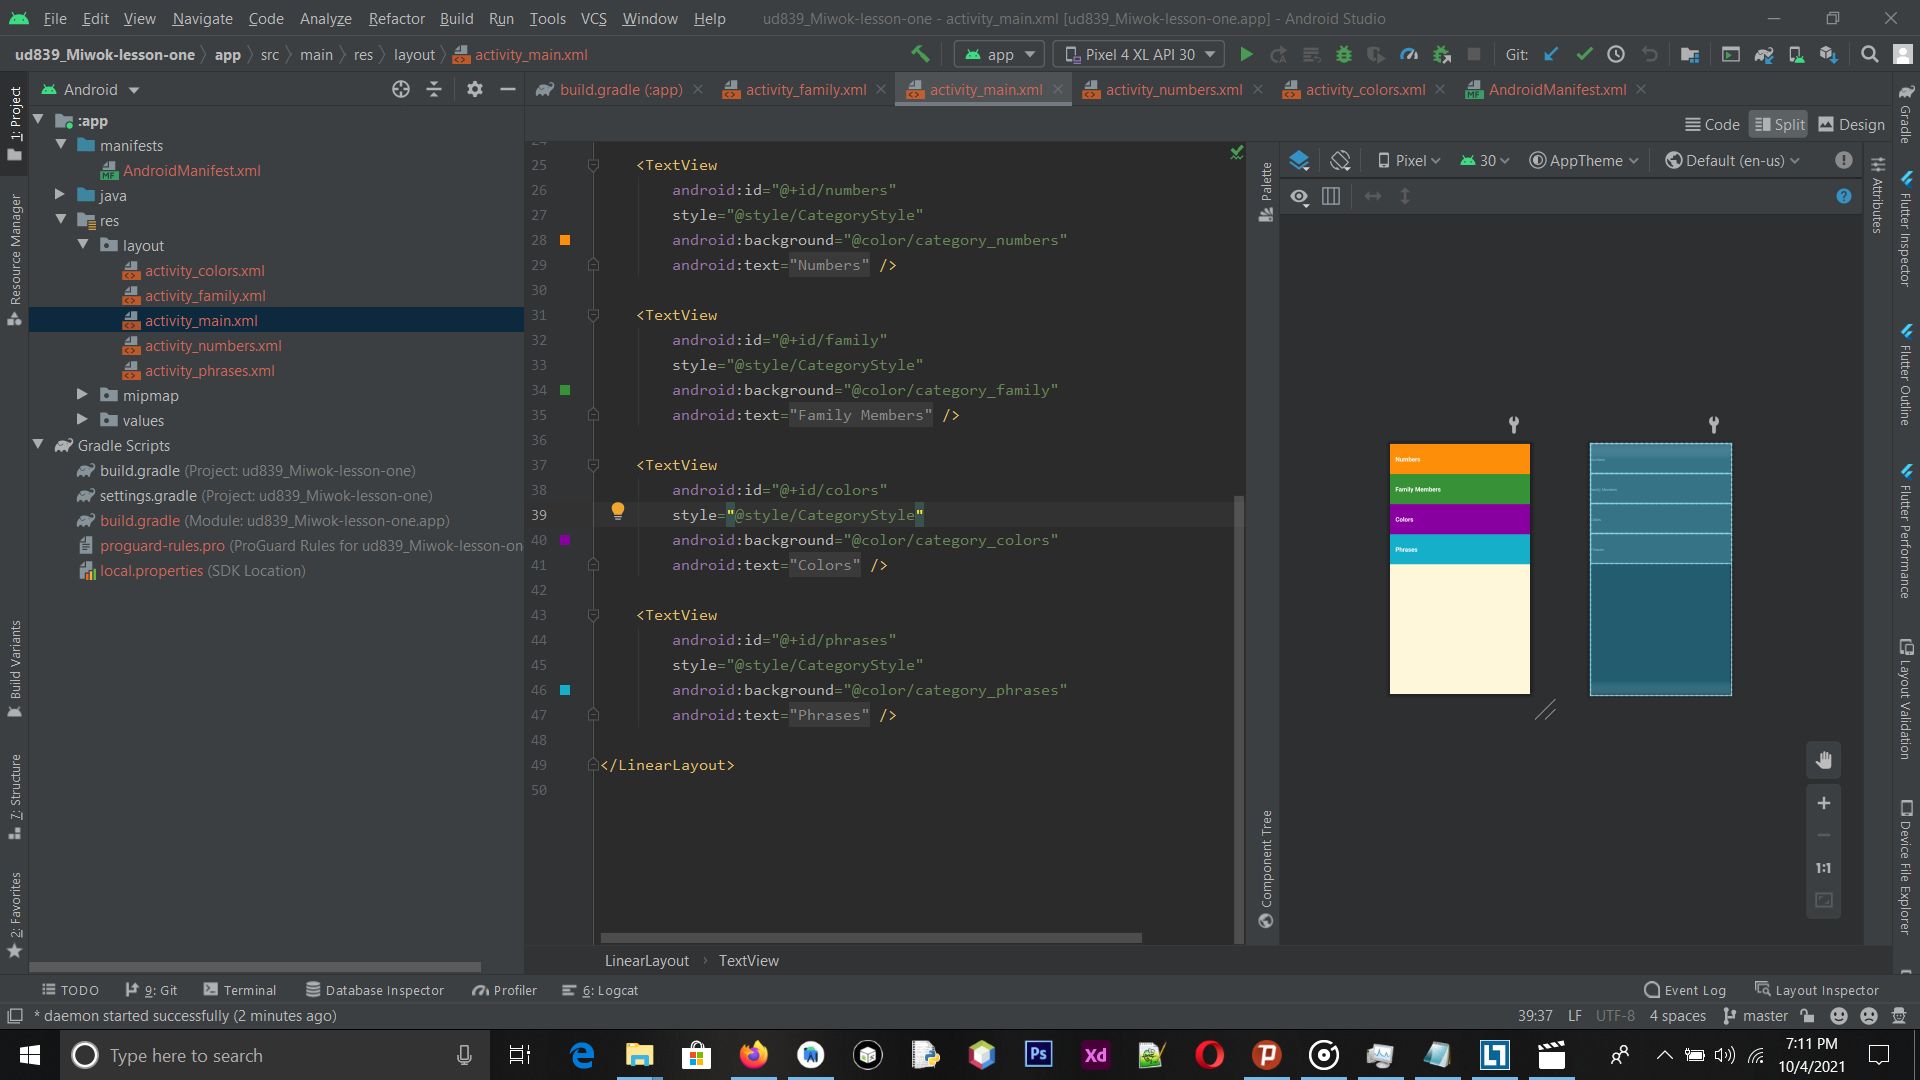This screenshot has height=1080, width=1920.
Task: Start debugging with the bug icon
Action: point(1344,54)
